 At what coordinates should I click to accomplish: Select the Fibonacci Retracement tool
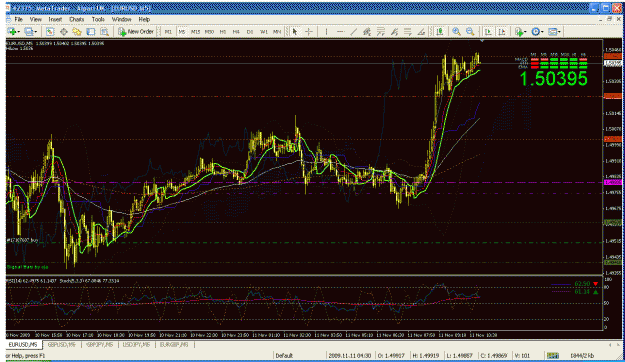[381, 31]
